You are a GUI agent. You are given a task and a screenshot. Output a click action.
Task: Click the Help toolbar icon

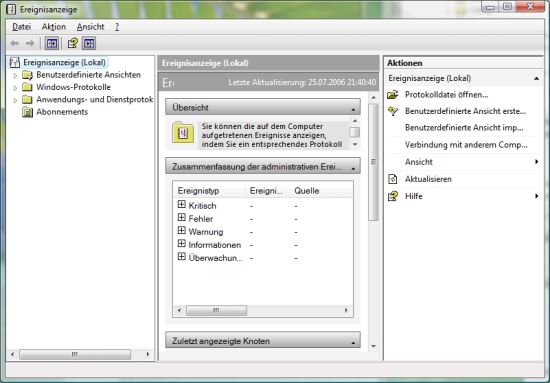73,43
